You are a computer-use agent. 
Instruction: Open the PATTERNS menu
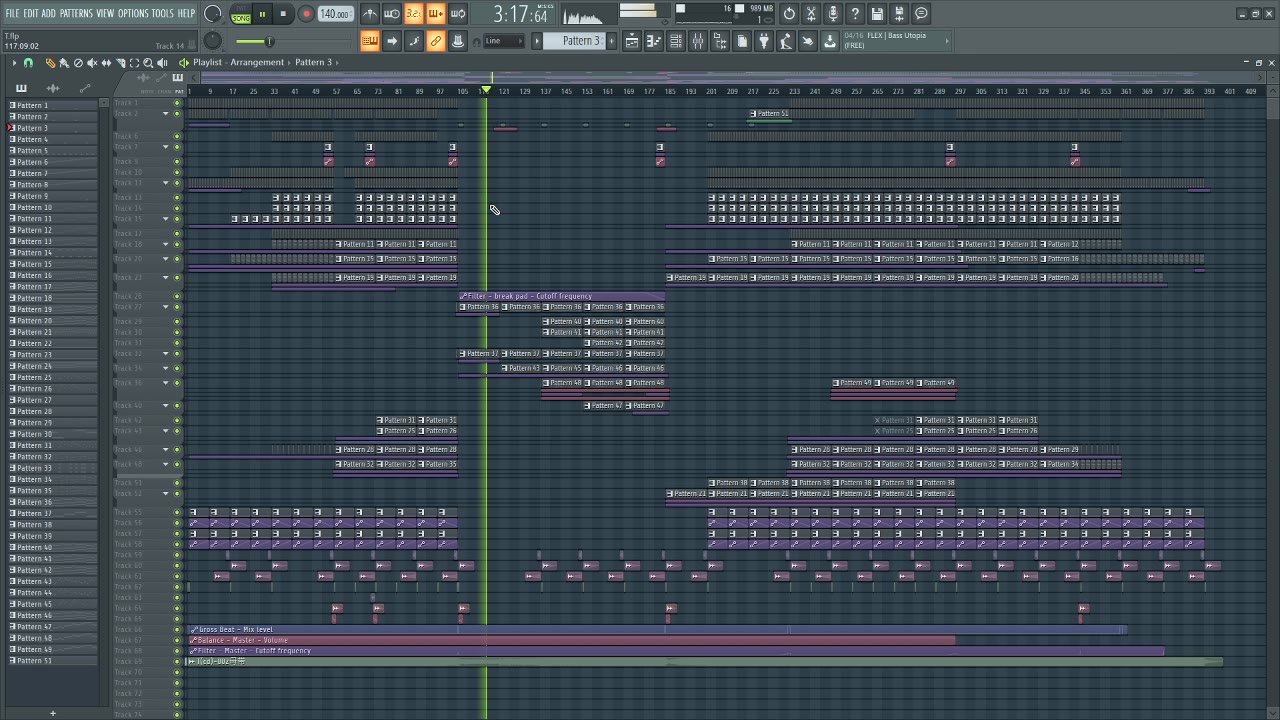click(76, 13)
